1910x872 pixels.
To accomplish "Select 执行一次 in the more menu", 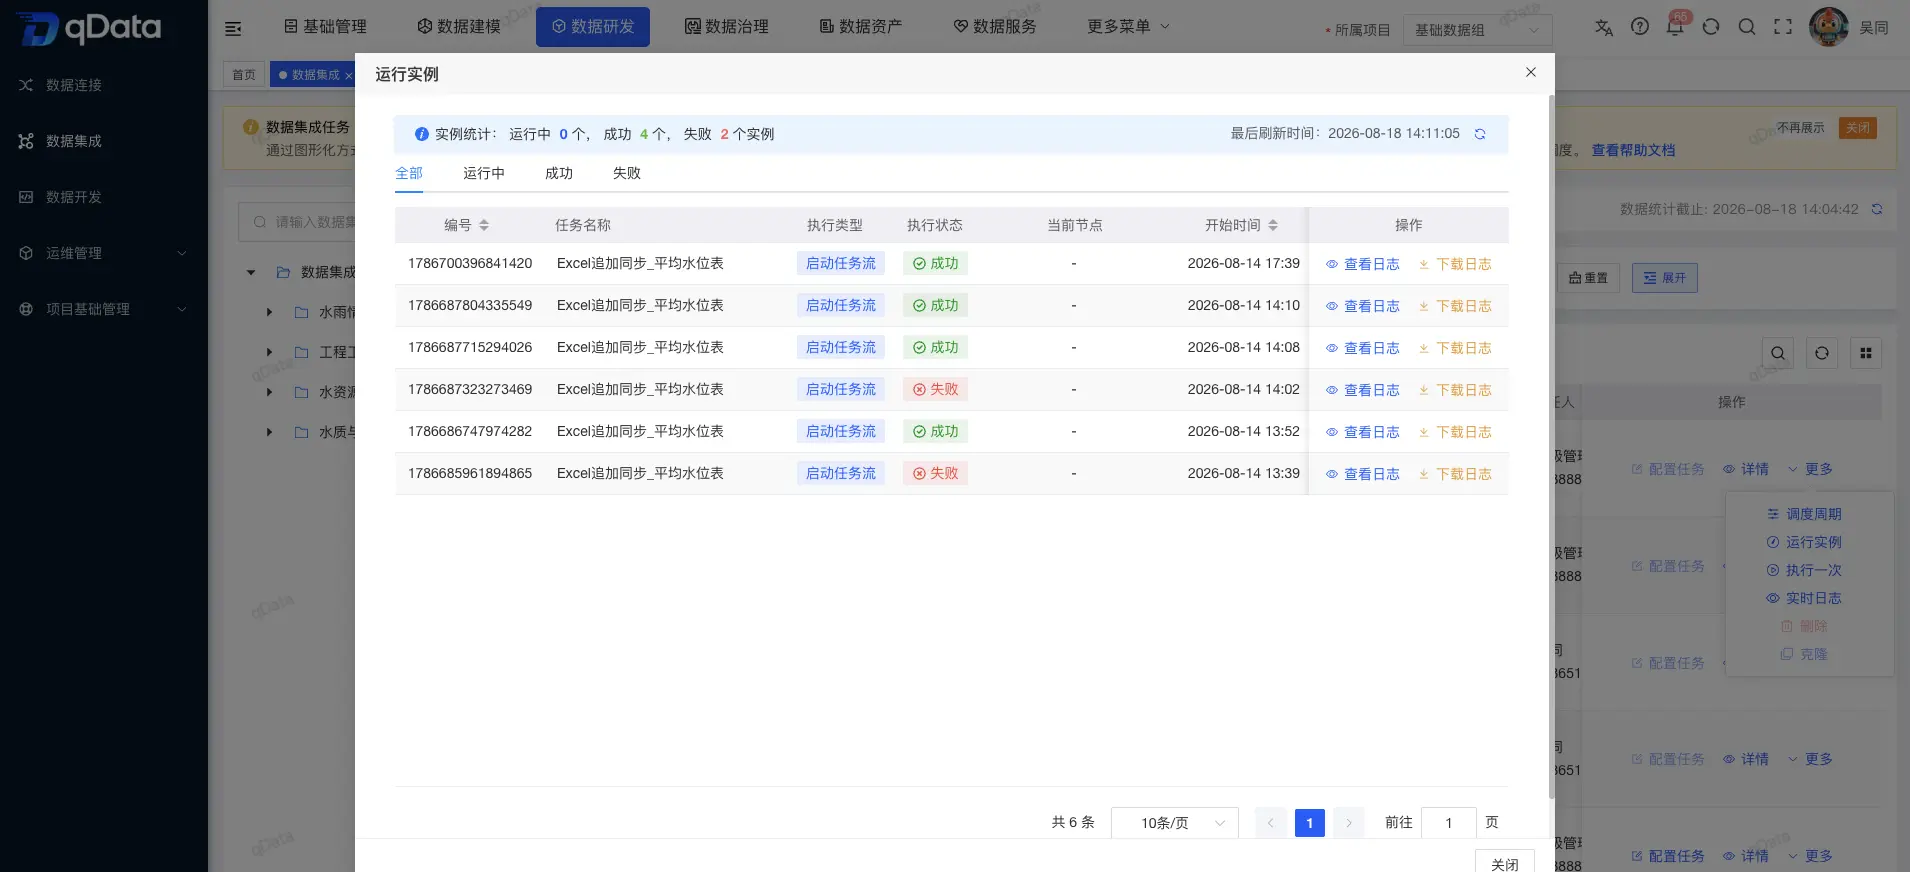I will [1805, 570].
